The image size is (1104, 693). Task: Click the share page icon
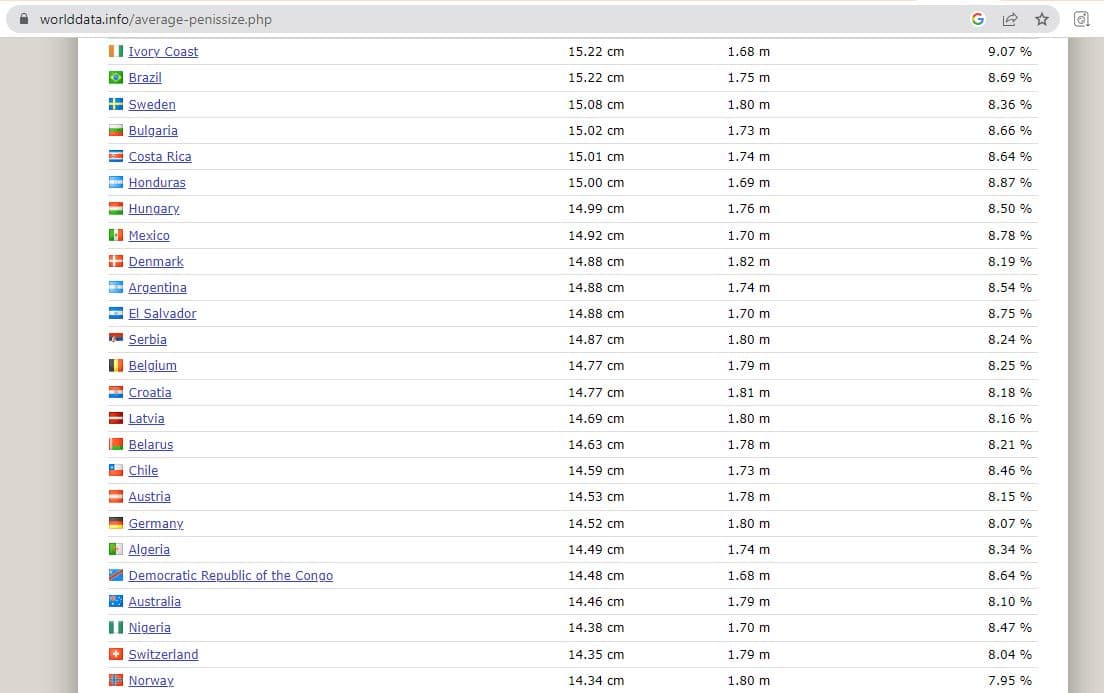click(x=1010, y=19)
